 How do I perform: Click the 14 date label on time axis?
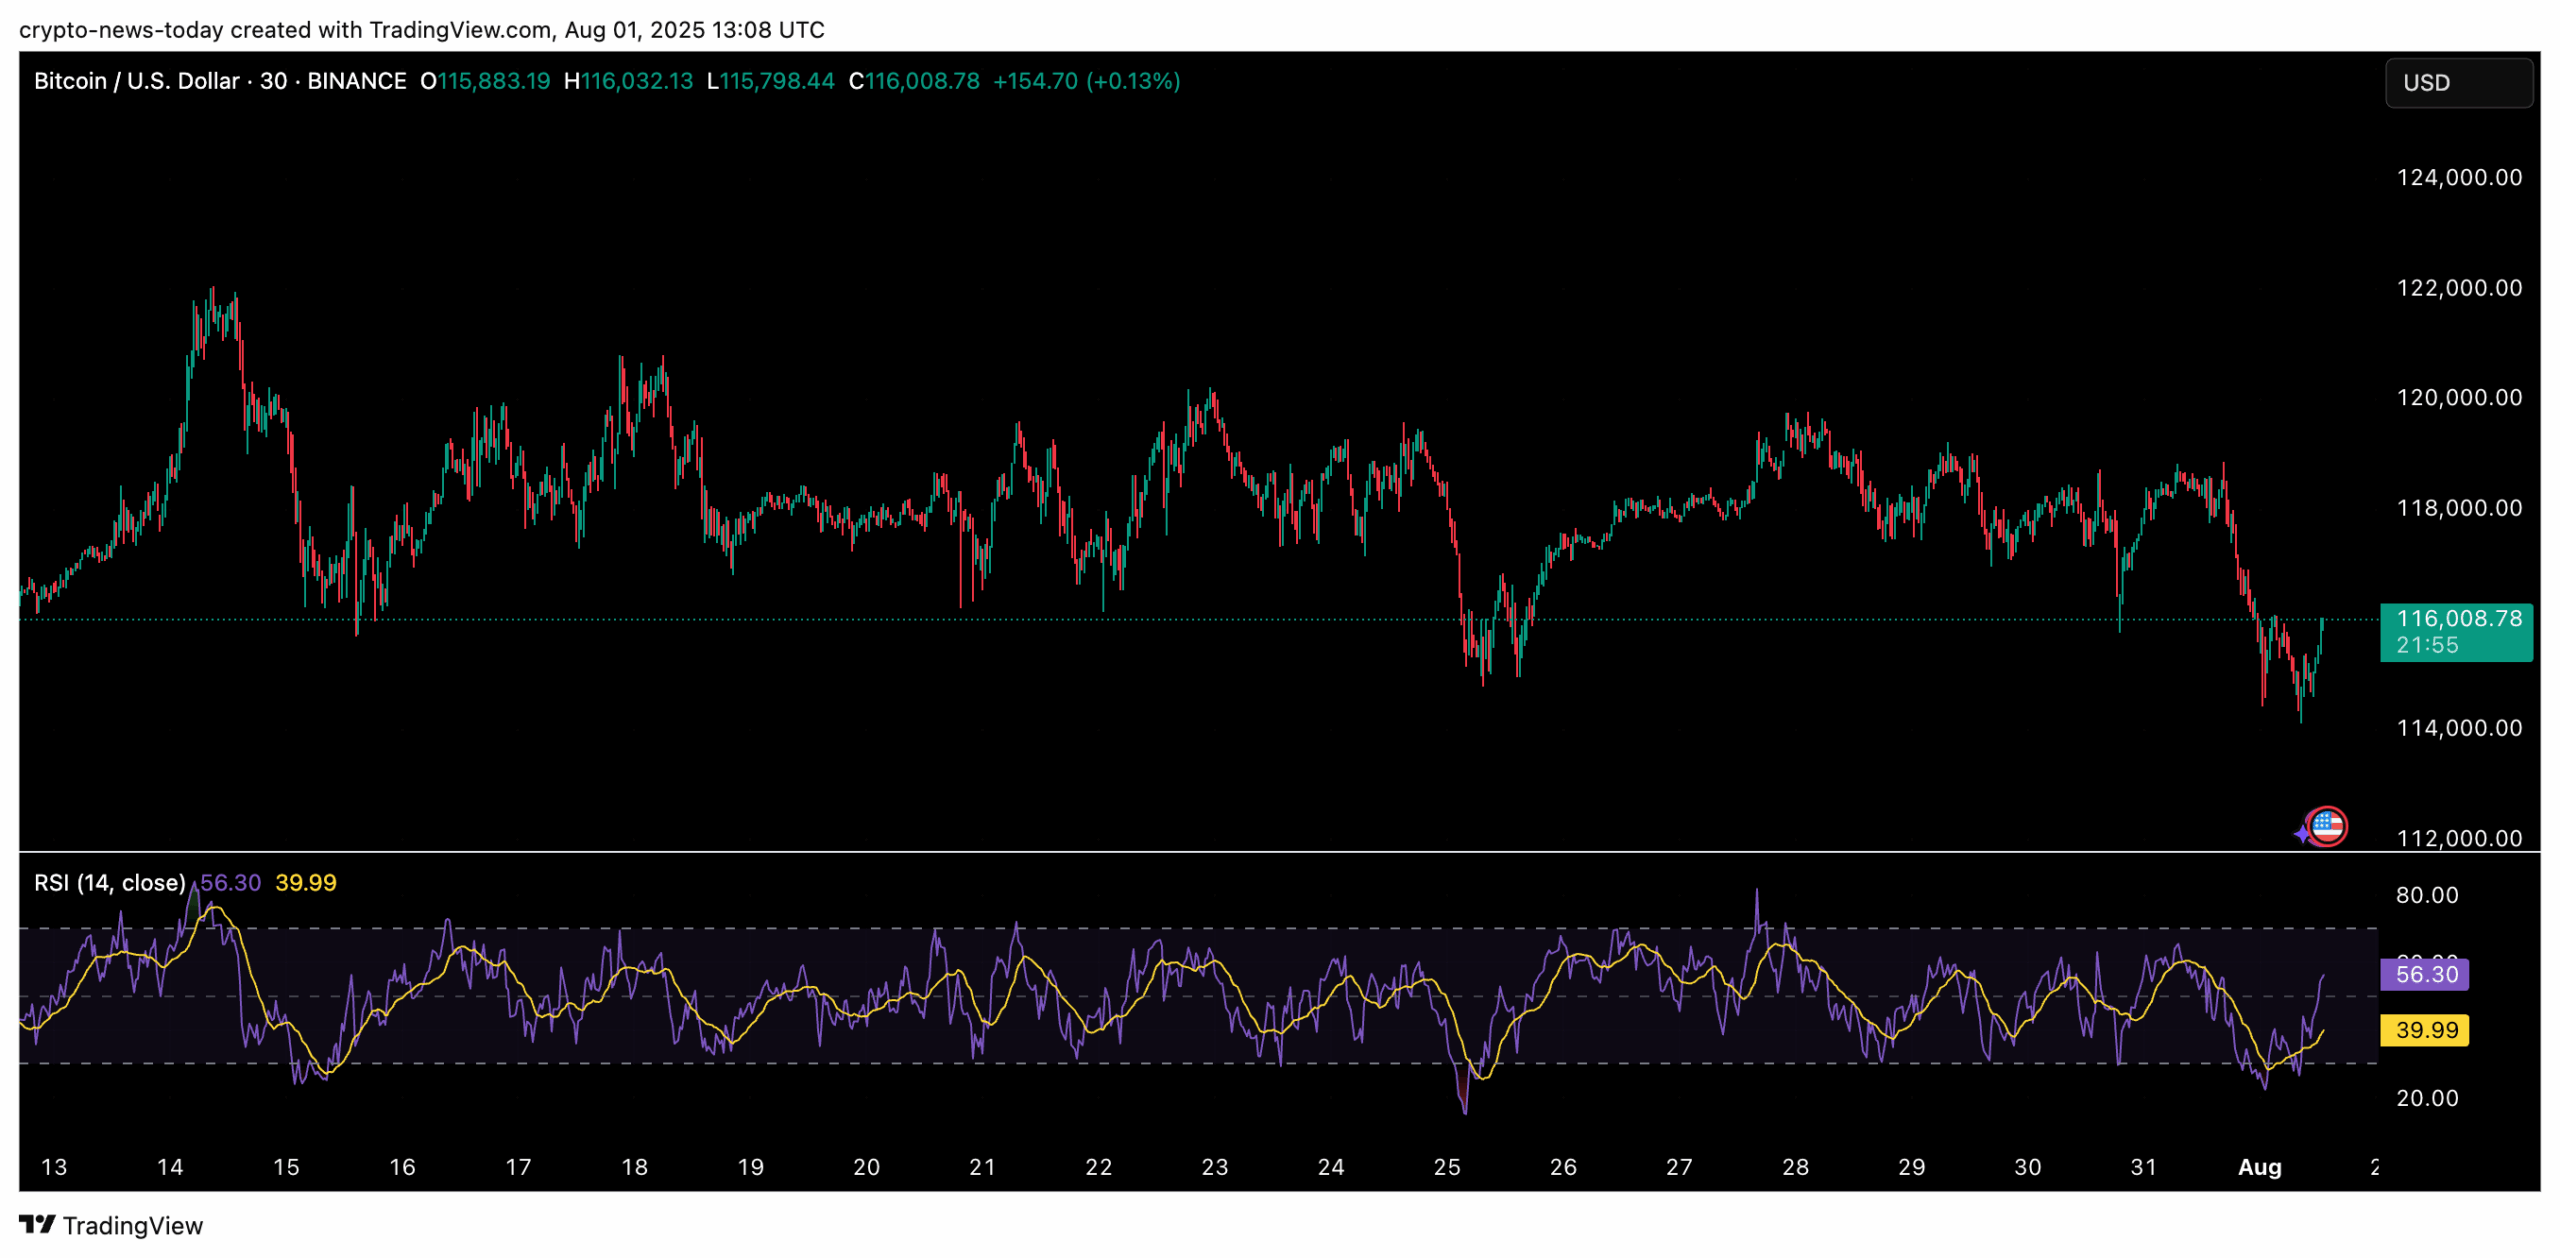click(x=170, y=1167)
